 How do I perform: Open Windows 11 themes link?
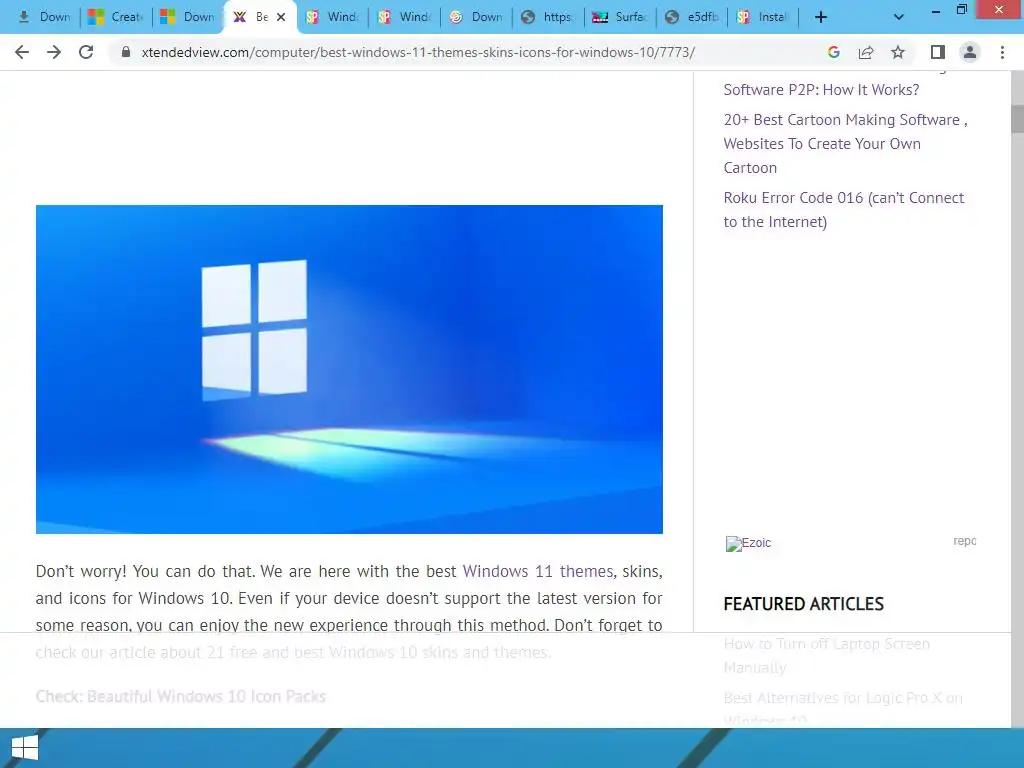click(538, 571)
